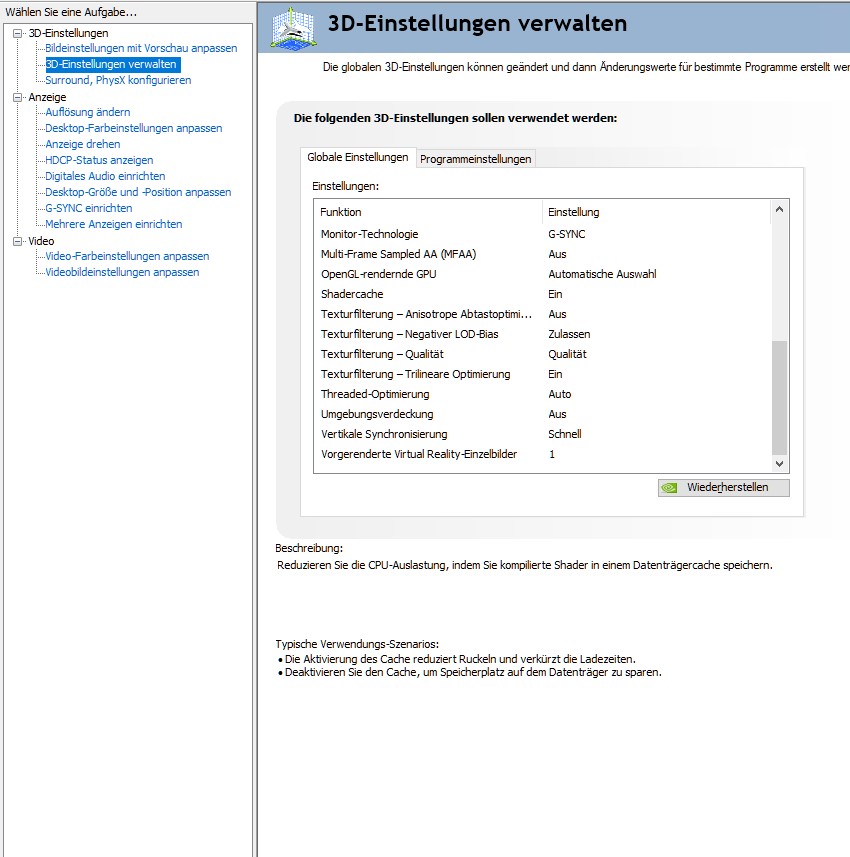Select the Vertikale Synchronisierung row

543,434
